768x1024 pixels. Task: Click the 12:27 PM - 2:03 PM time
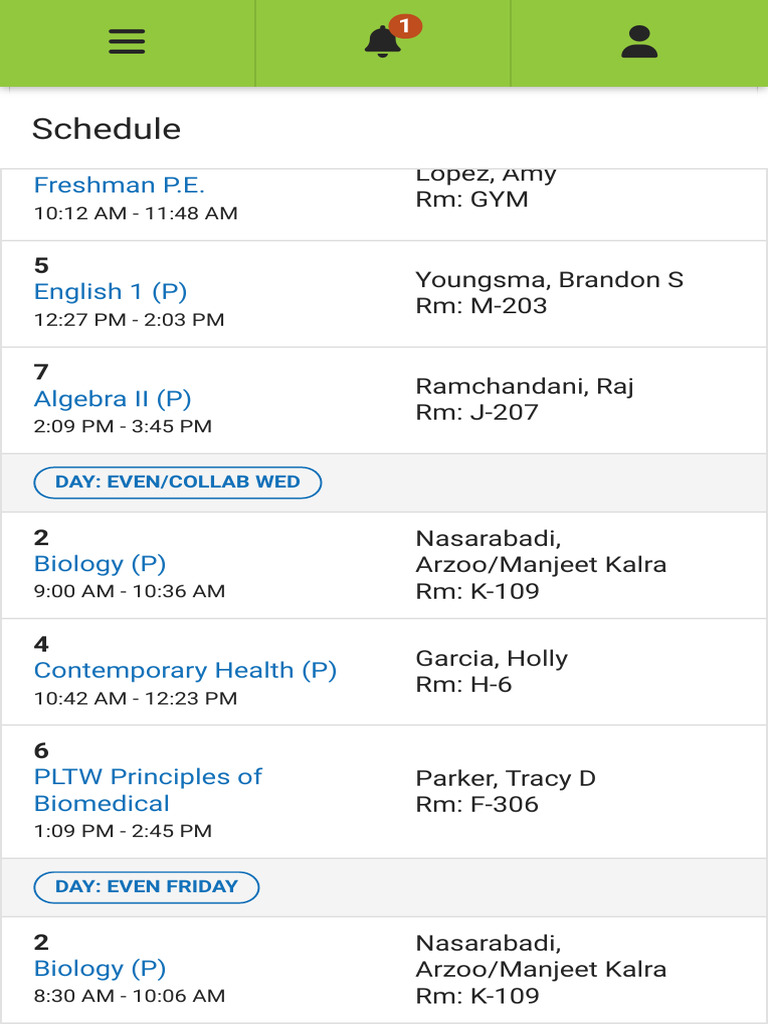tap(129, 320)
